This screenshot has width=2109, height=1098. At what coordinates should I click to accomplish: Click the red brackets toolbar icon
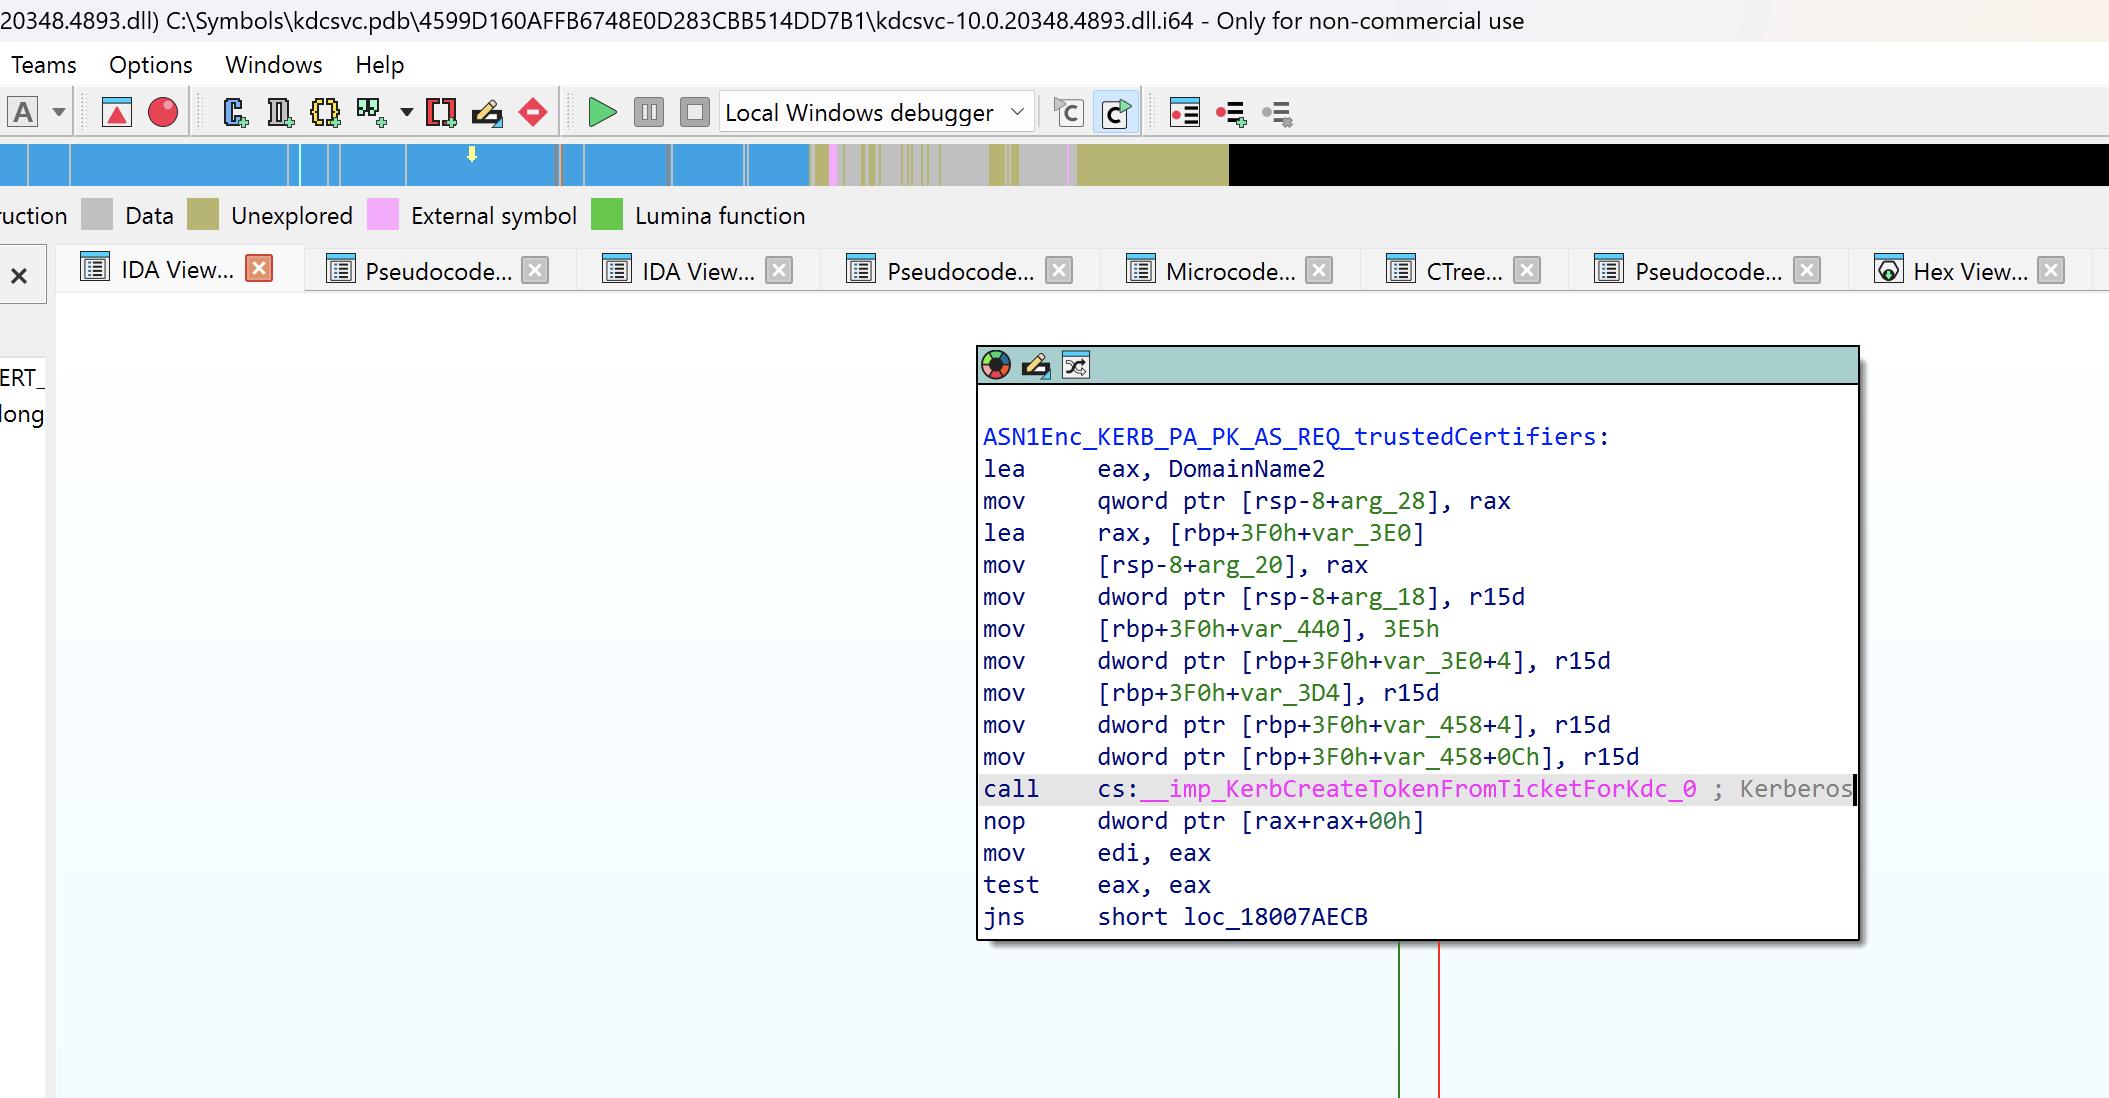tap(441, 112)
